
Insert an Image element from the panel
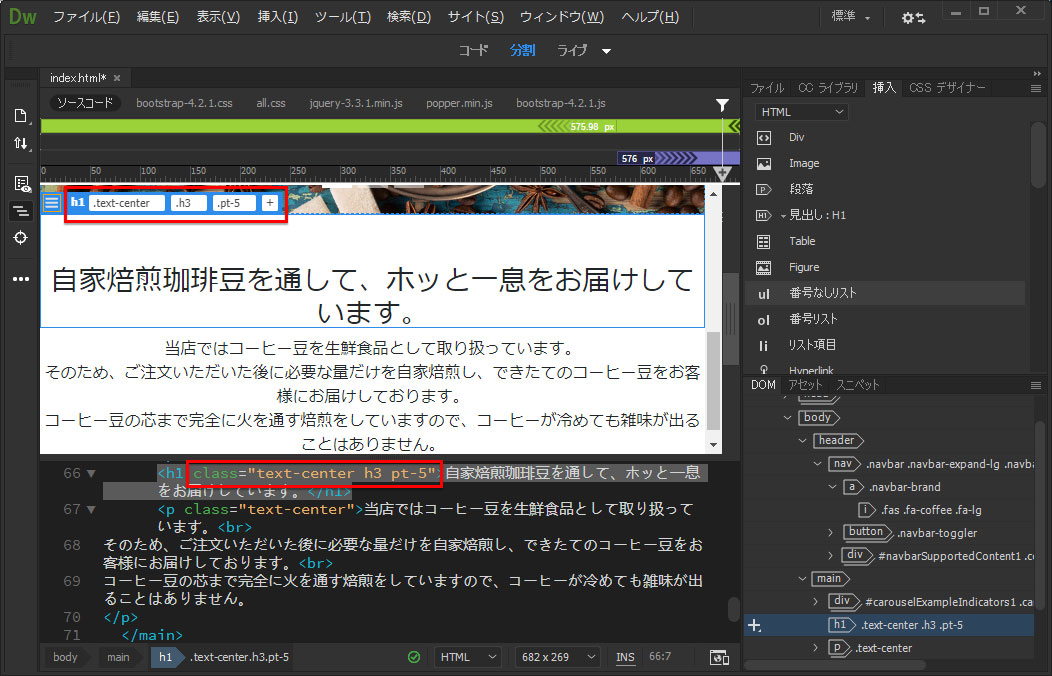pyautogui.click(x=803, y=163)
